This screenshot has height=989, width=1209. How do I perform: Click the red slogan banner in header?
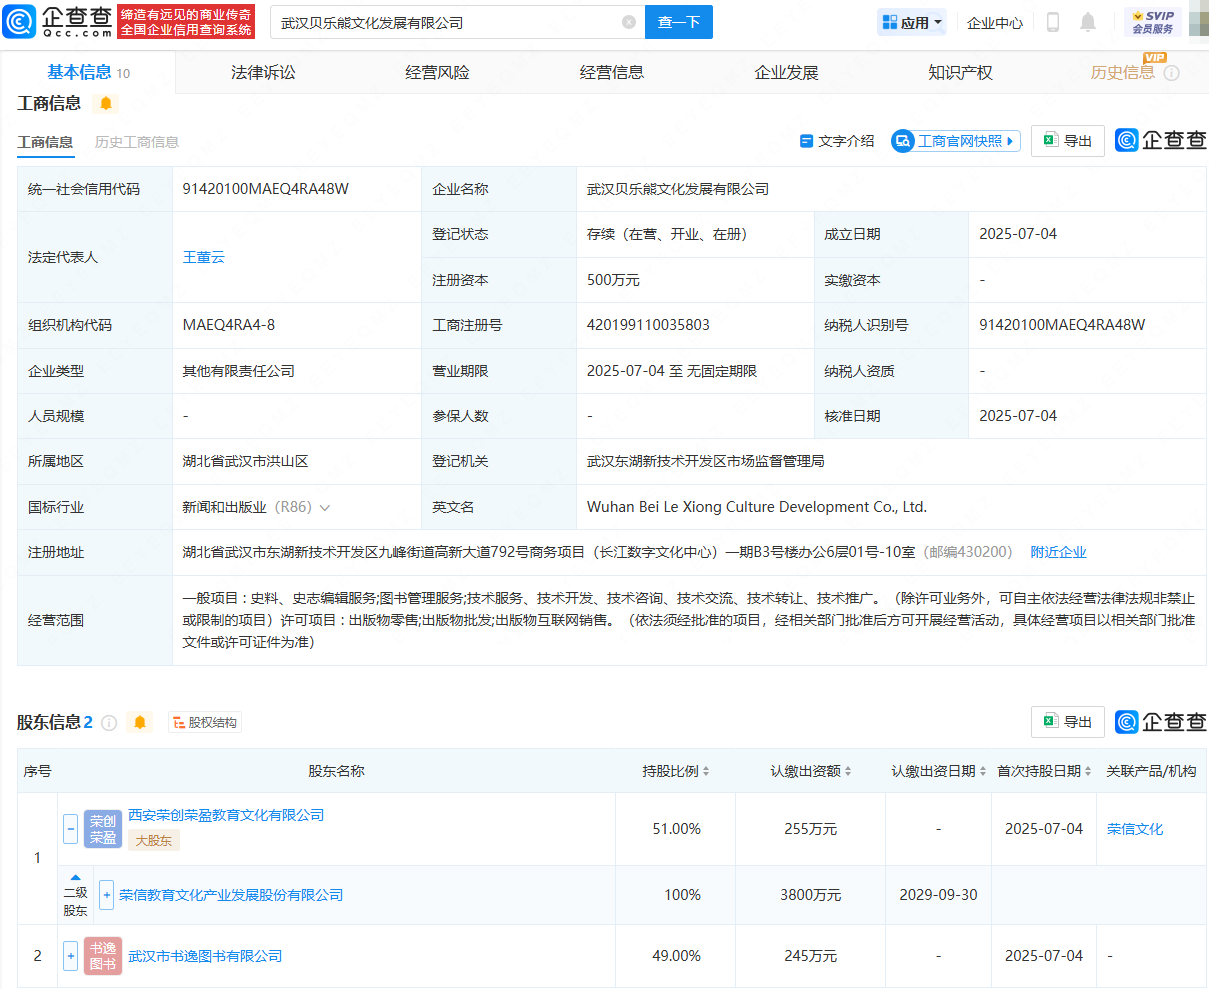pos(186,22)
